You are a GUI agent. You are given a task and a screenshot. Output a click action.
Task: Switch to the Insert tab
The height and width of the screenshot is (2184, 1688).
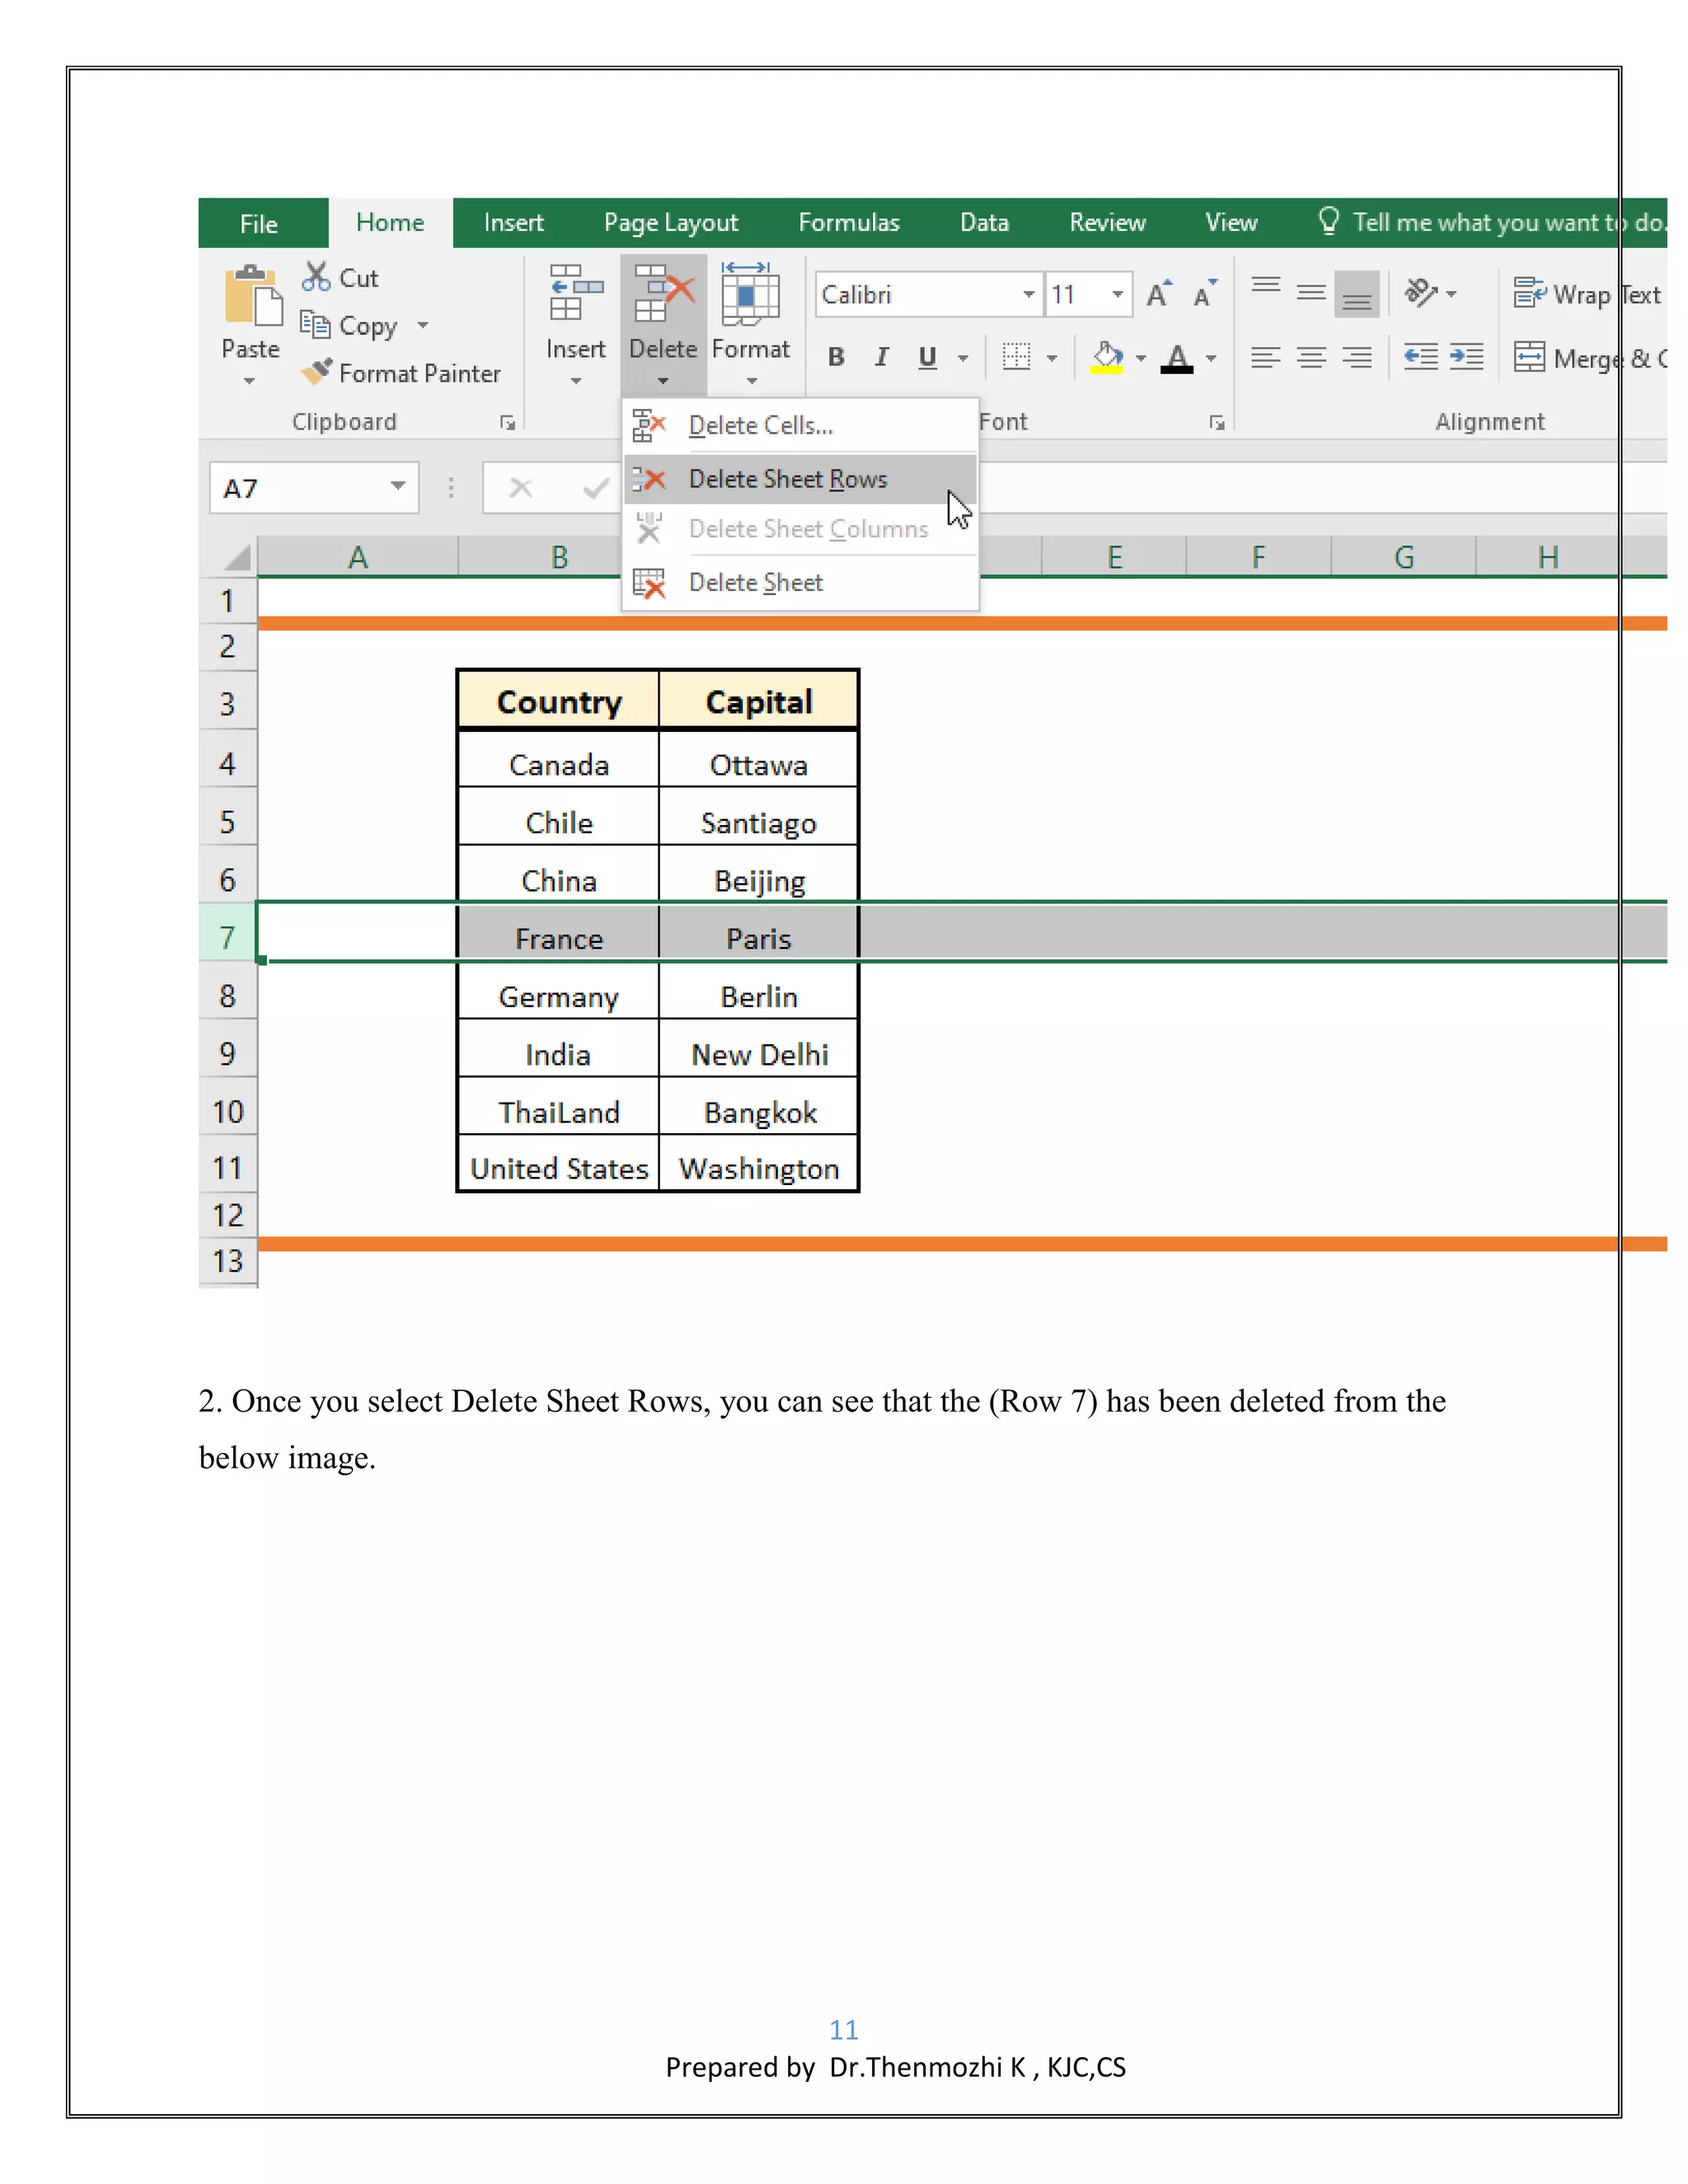[x=513, y=222]
